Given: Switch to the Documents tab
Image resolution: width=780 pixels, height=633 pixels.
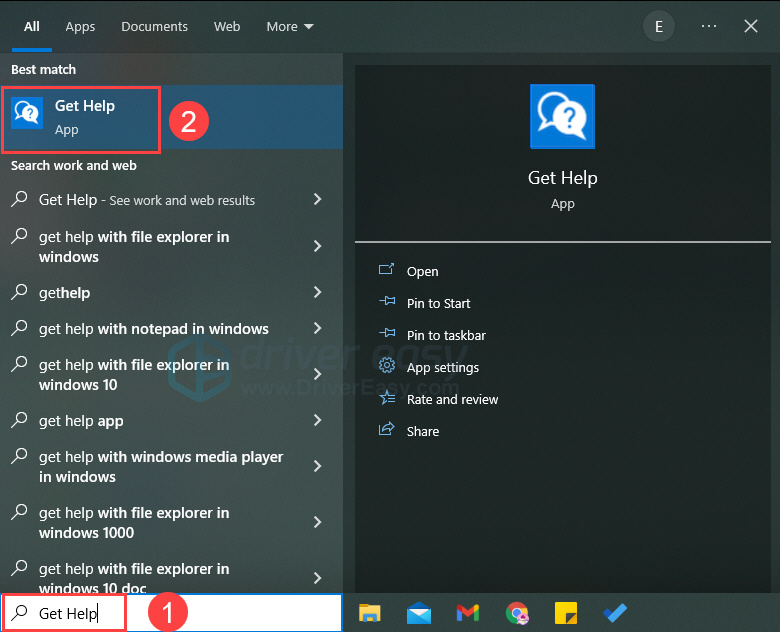Looking at the screenshot, I should (154, 27).
